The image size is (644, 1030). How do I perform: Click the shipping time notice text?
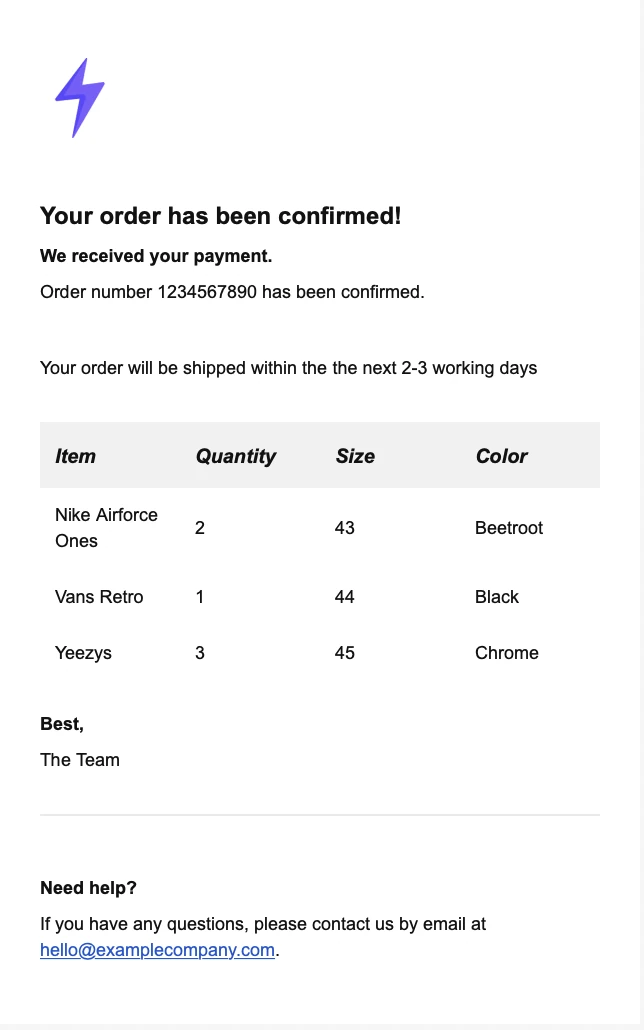tap(288, 368)
